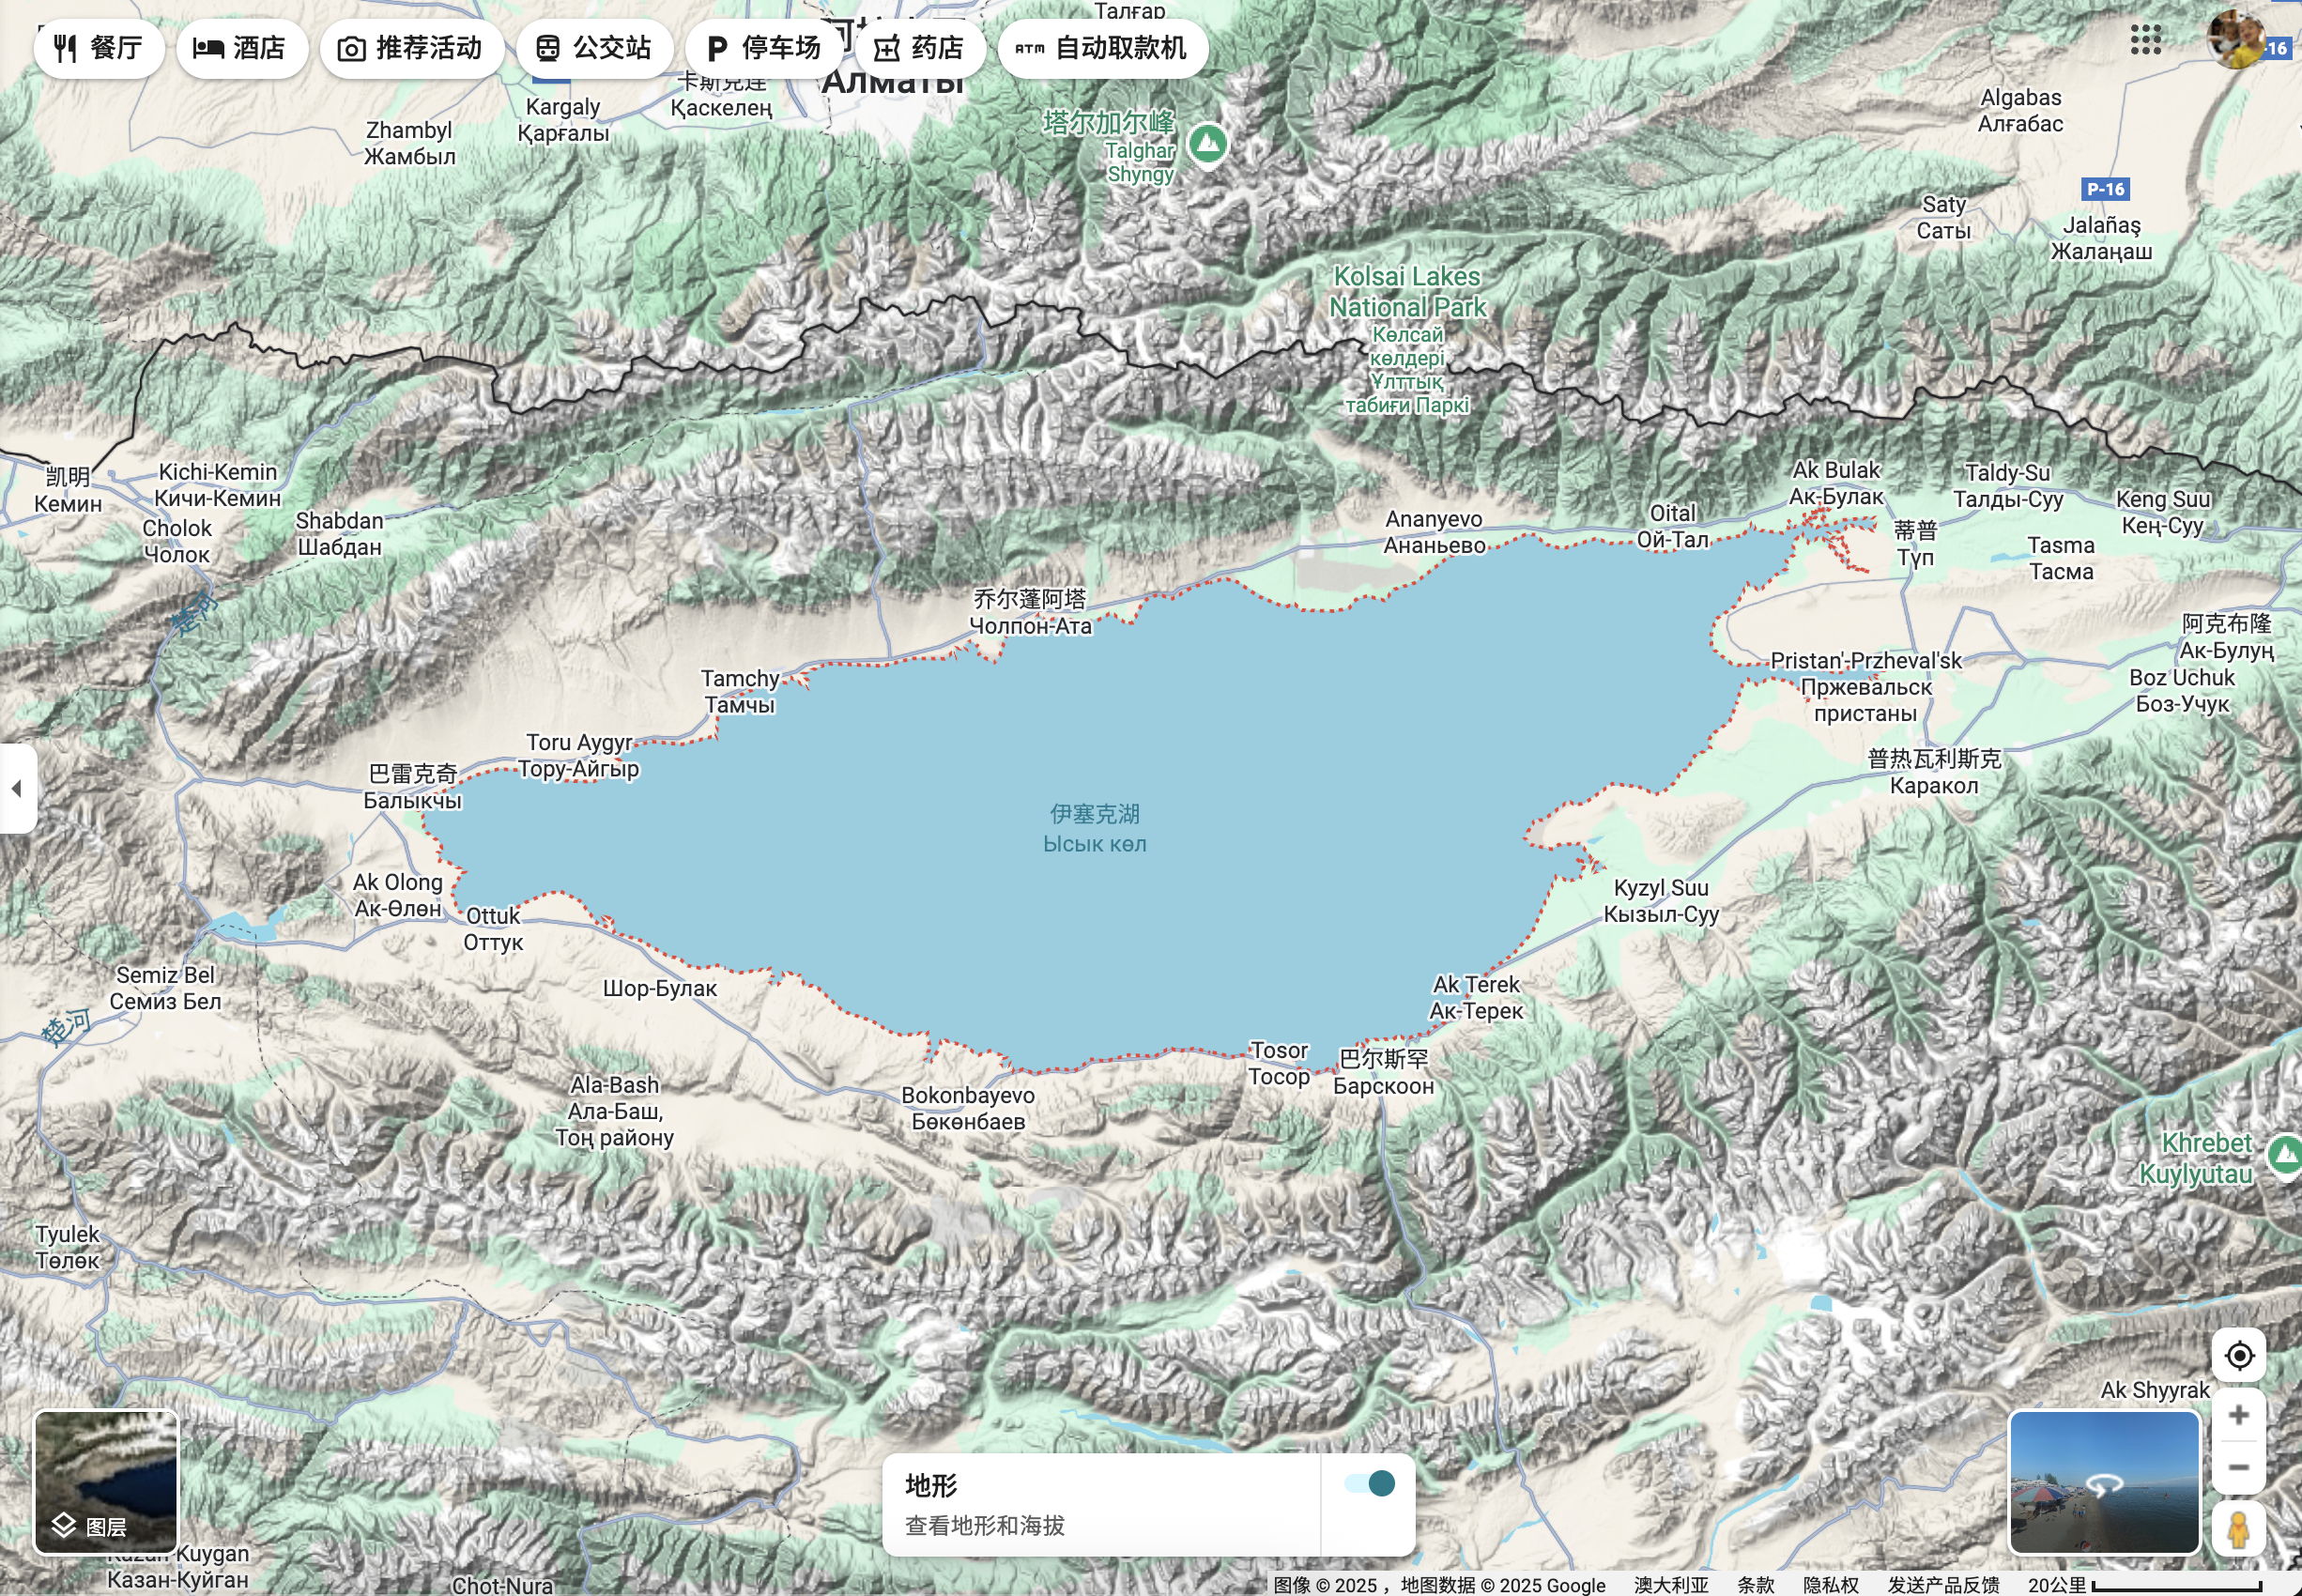Zoom out with the minus button
The height and width of the screenshot is (1596, 2302).
[x=2239, y=1467]
